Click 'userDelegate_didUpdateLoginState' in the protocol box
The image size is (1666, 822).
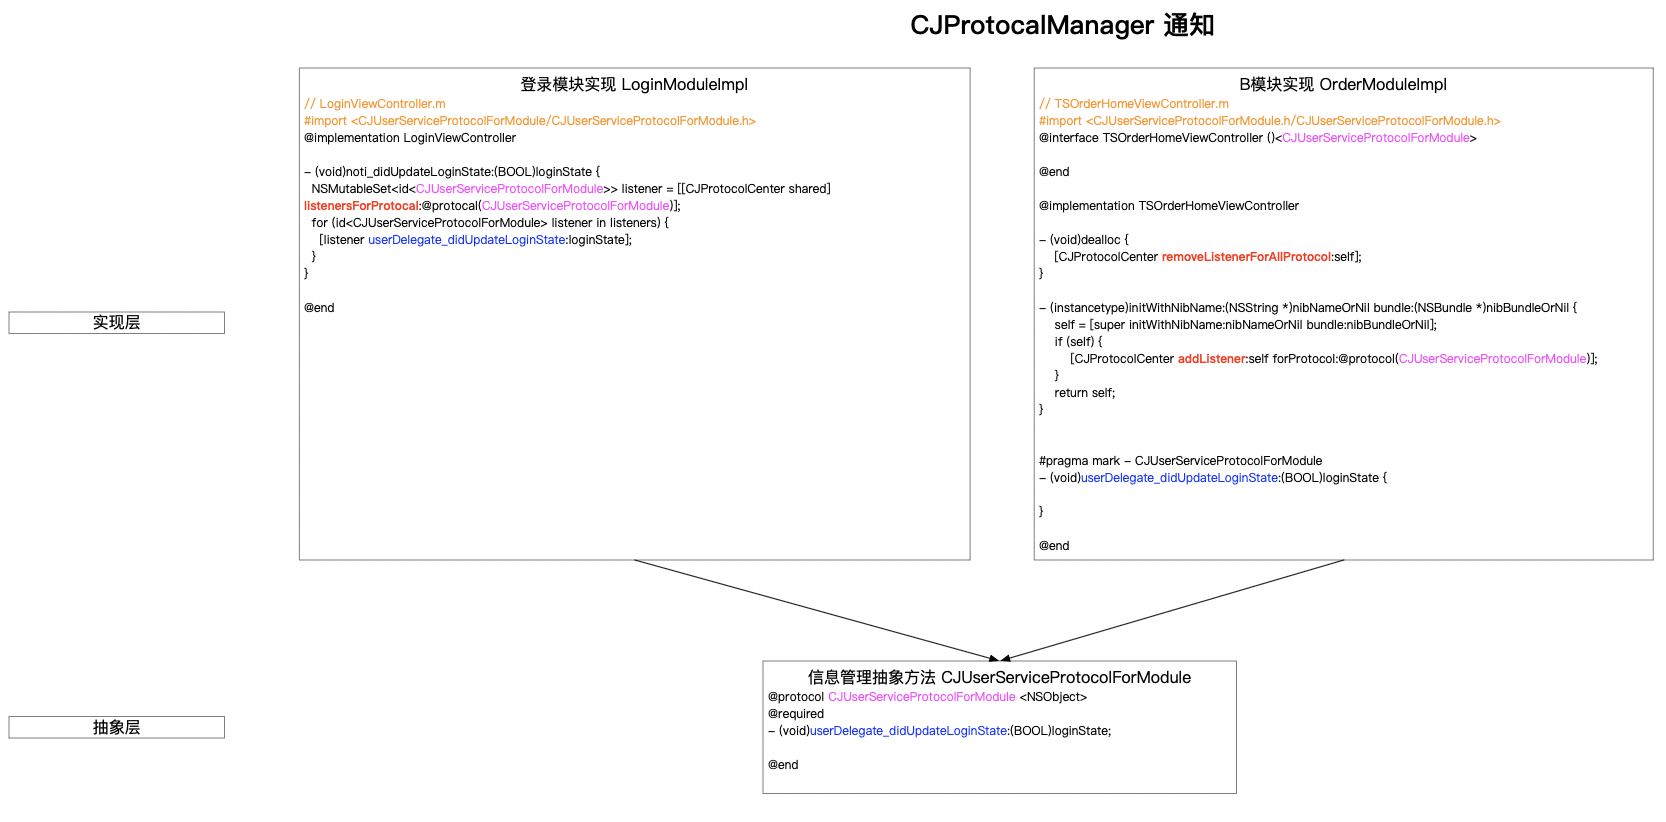coord(909,731)
